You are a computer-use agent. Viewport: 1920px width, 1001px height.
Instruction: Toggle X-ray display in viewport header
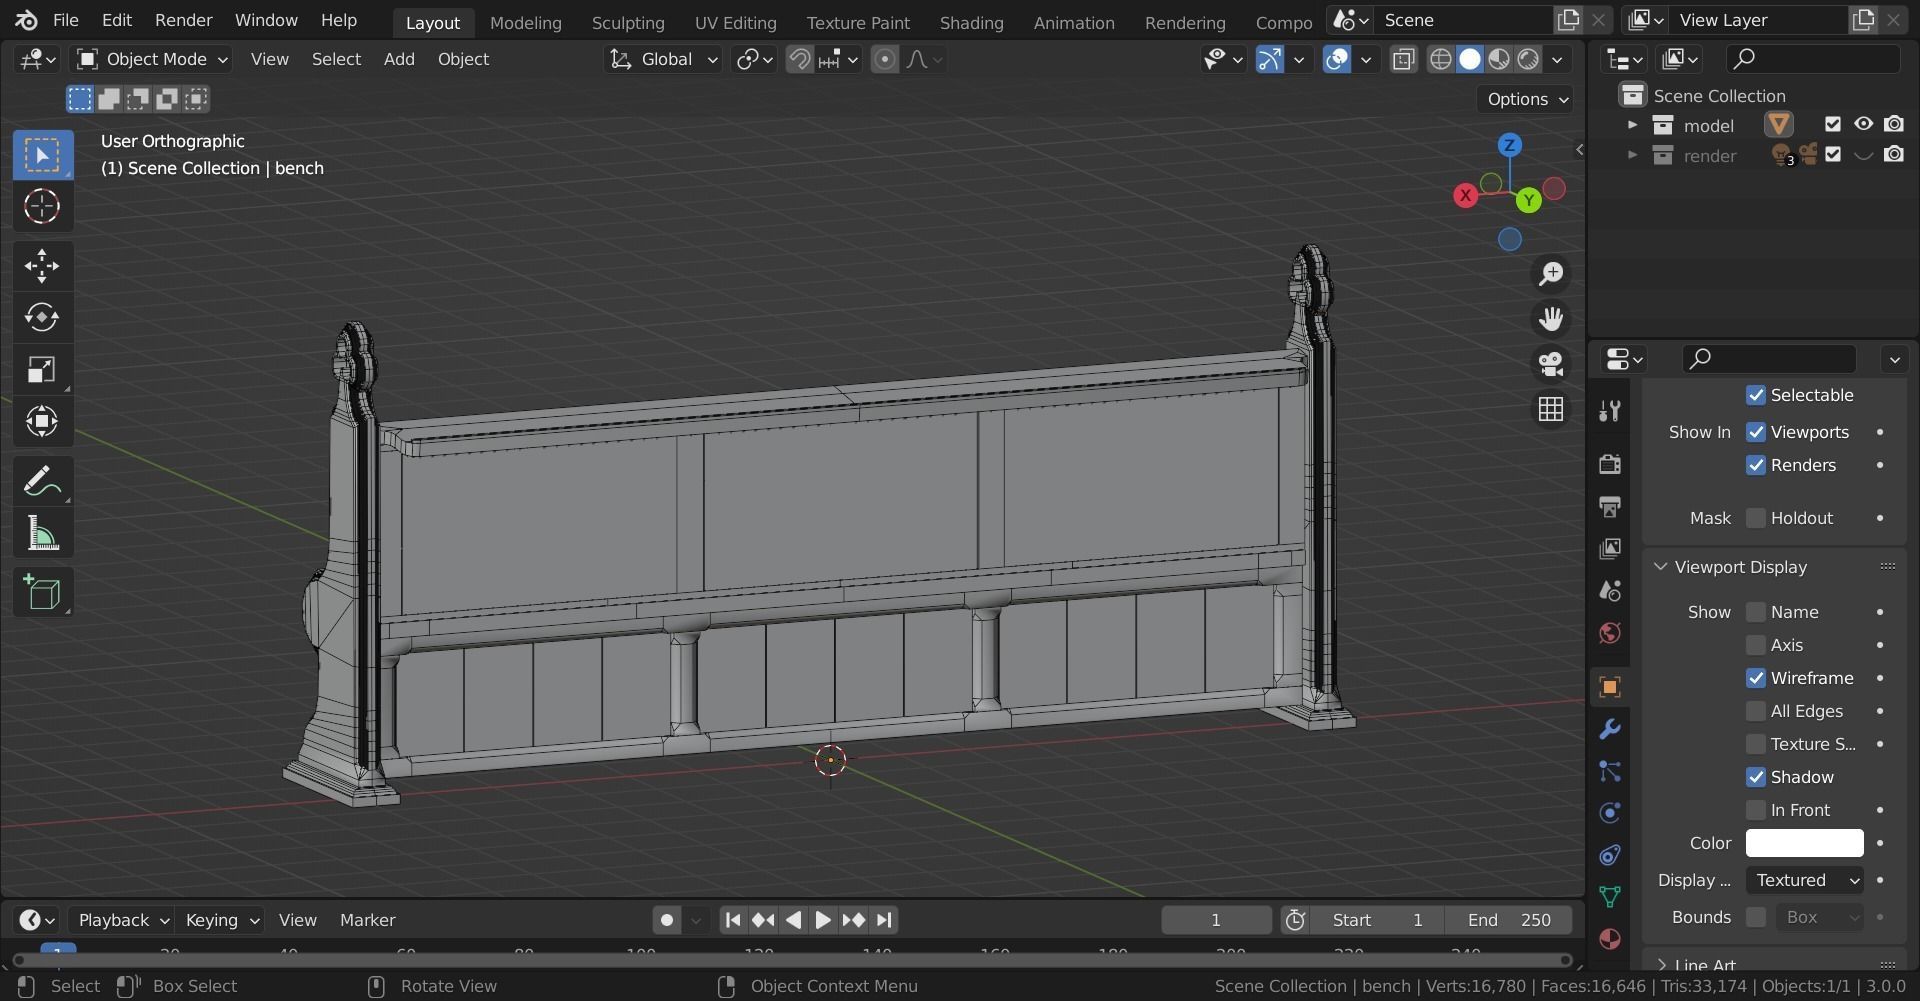pos(1404,60)
